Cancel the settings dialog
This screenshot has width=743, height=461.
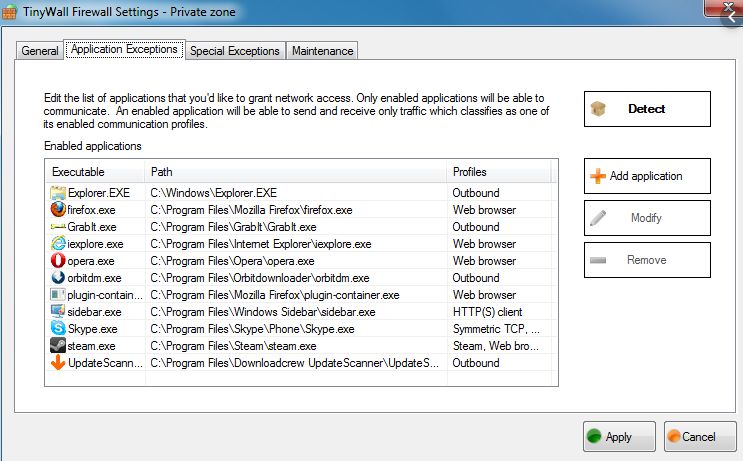(700, 436)
